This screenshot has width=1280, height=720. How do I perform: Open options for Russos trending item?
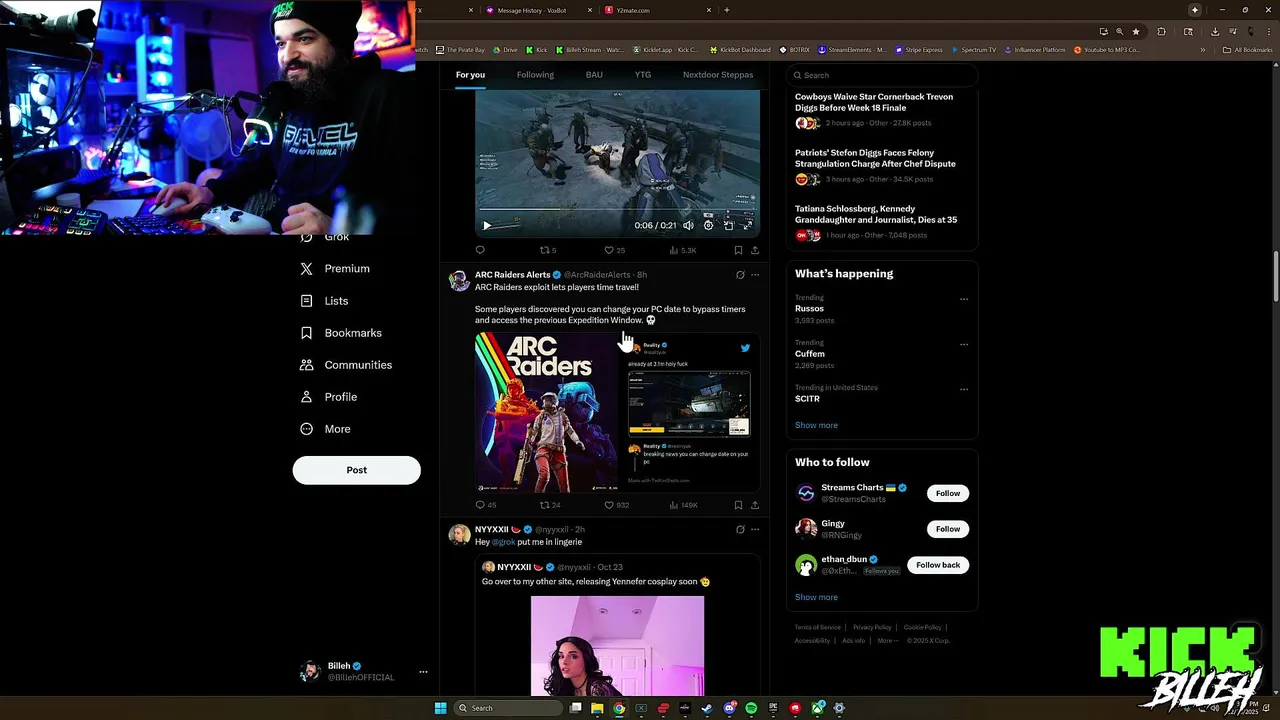click(x=964, y=299)
